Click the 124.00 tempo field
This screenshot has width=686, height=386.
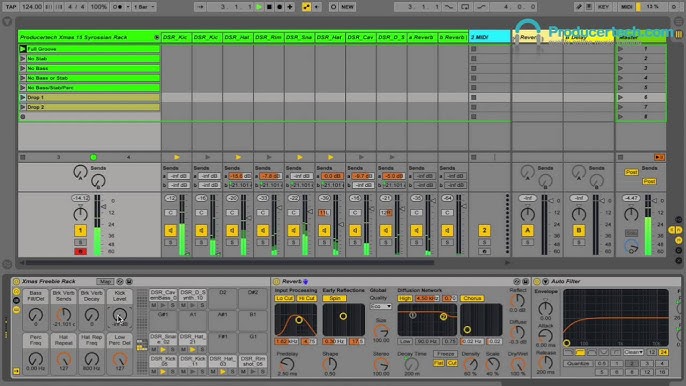(32, 7)
